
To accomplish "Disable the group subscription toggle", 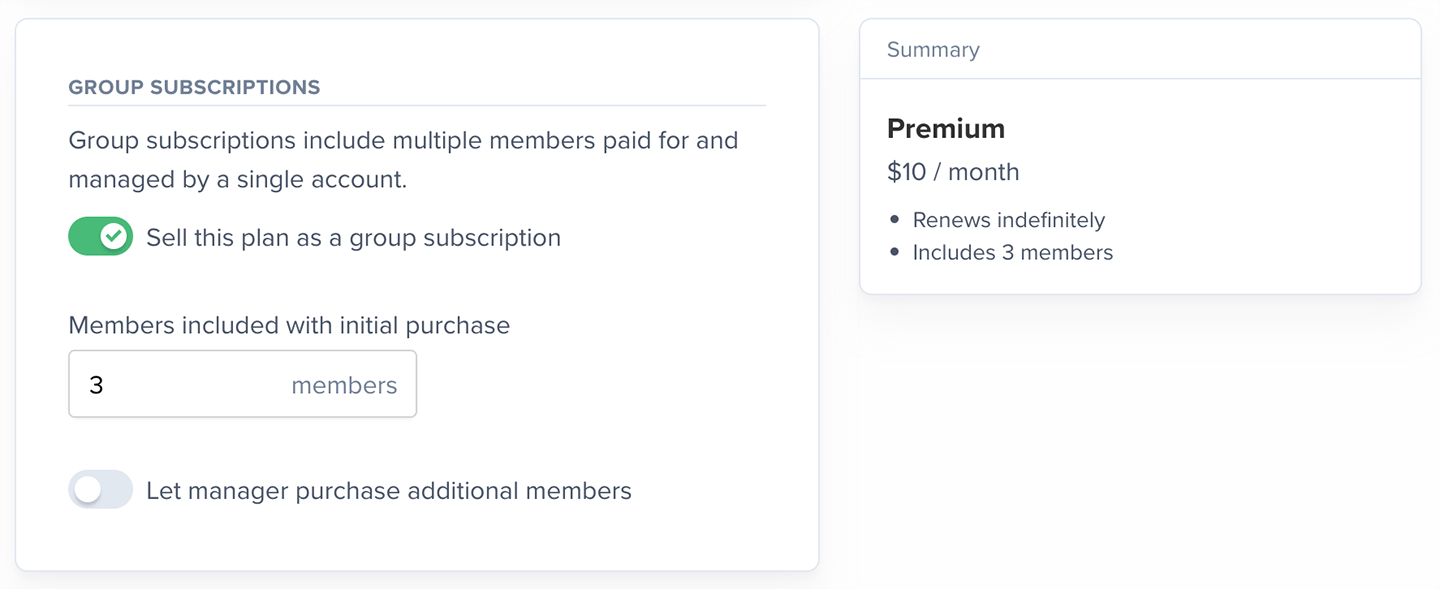I will coord(100,237).
